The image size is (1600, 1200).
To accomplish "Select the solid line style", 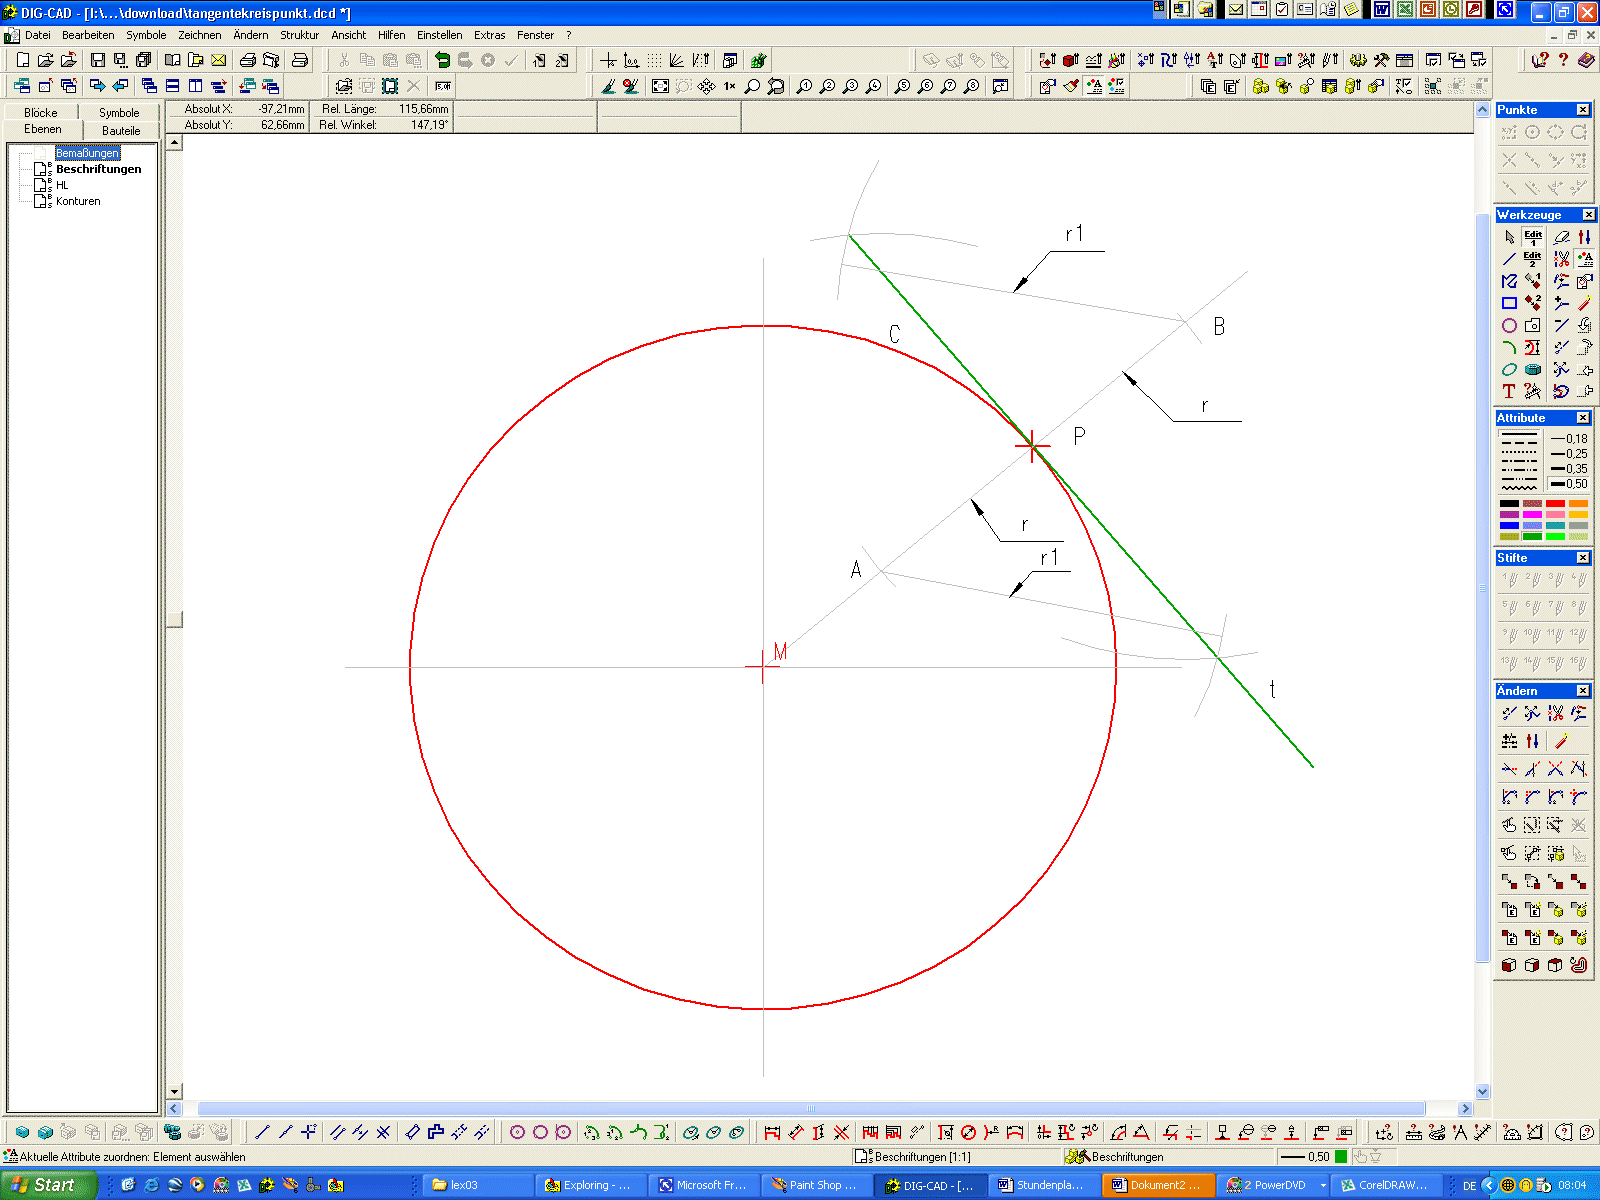I will click(1519, 436).
